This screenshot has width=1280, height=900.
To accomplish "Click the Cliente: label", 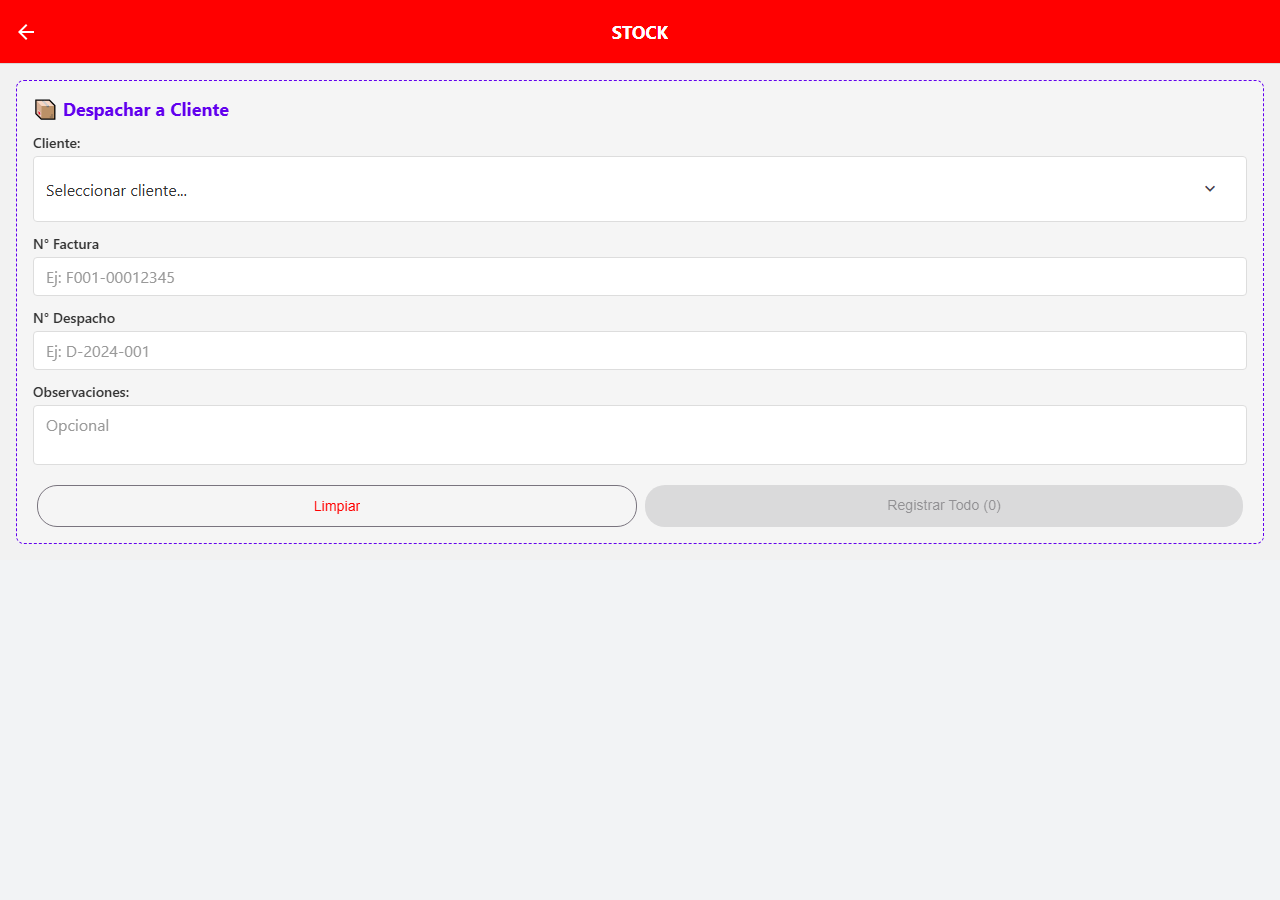I will (x=57, y=144).
